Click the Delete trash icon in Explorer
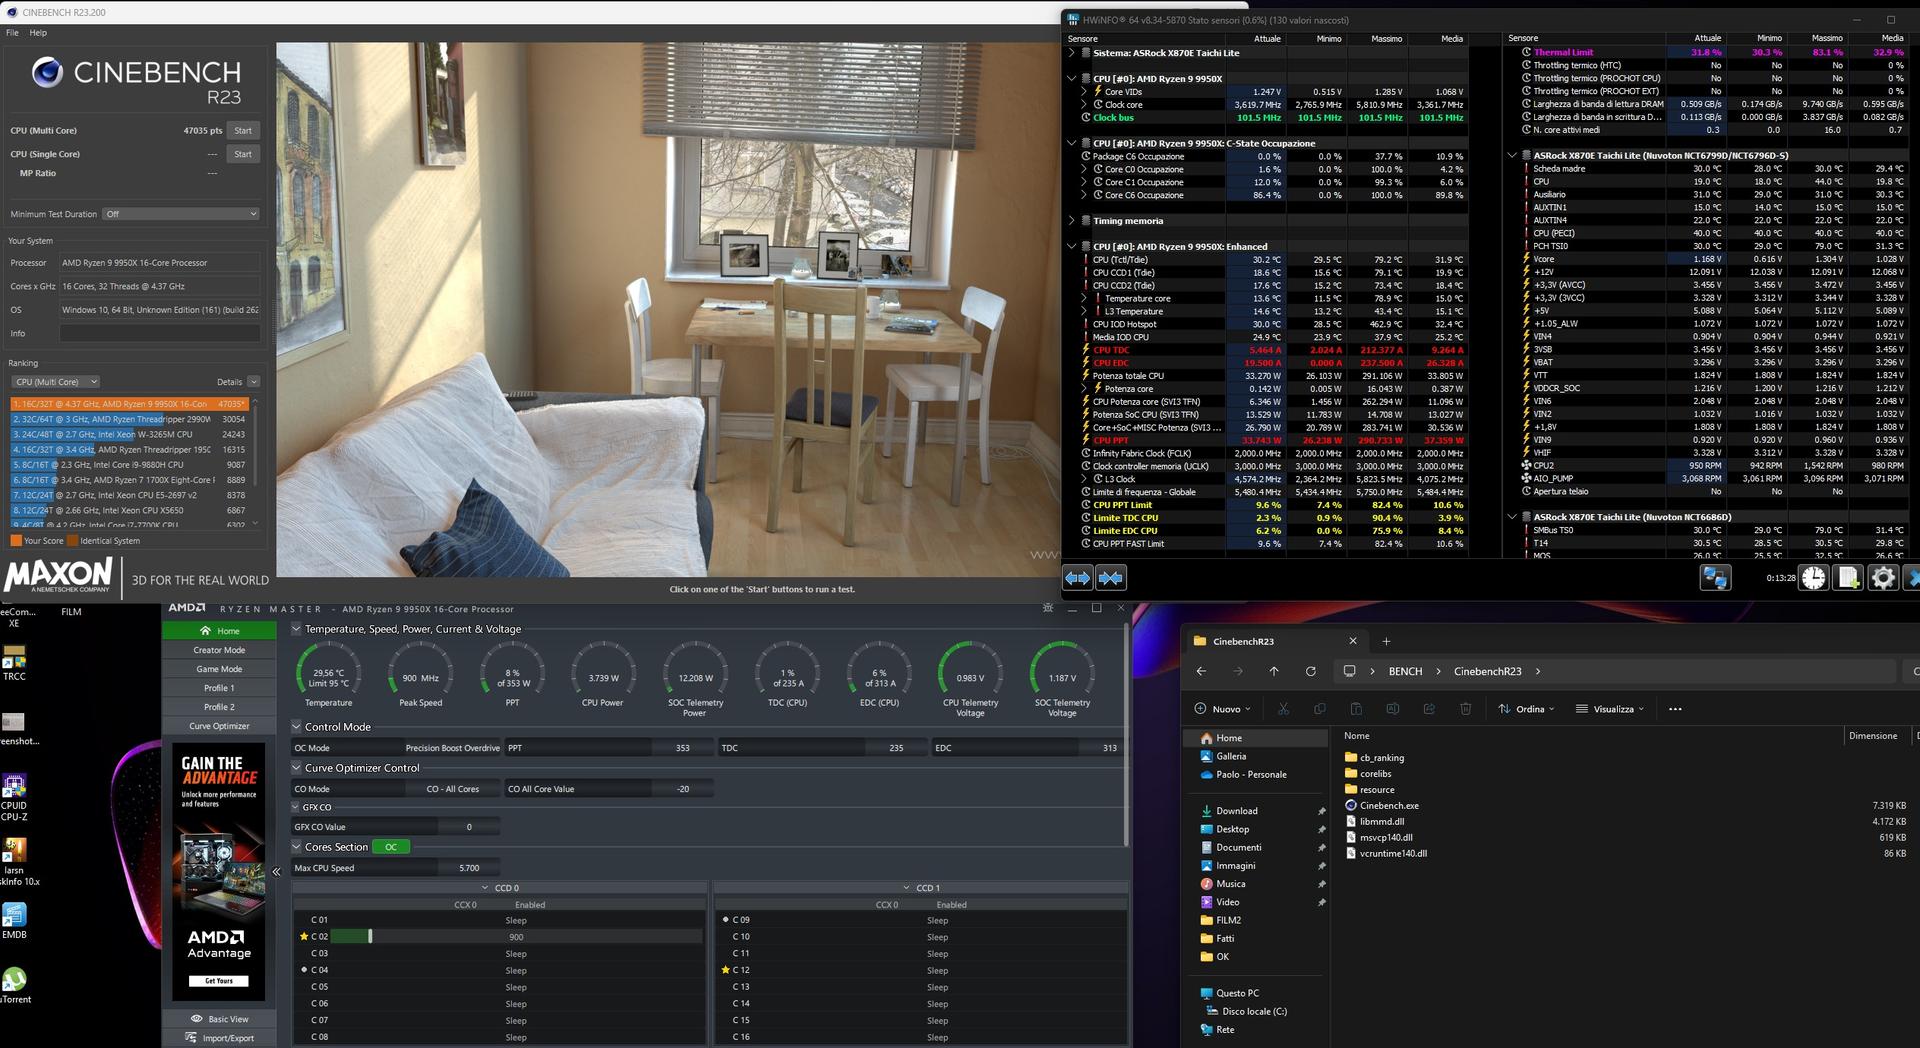This screenshot has width=1920, height=1048. (1466, 709)
